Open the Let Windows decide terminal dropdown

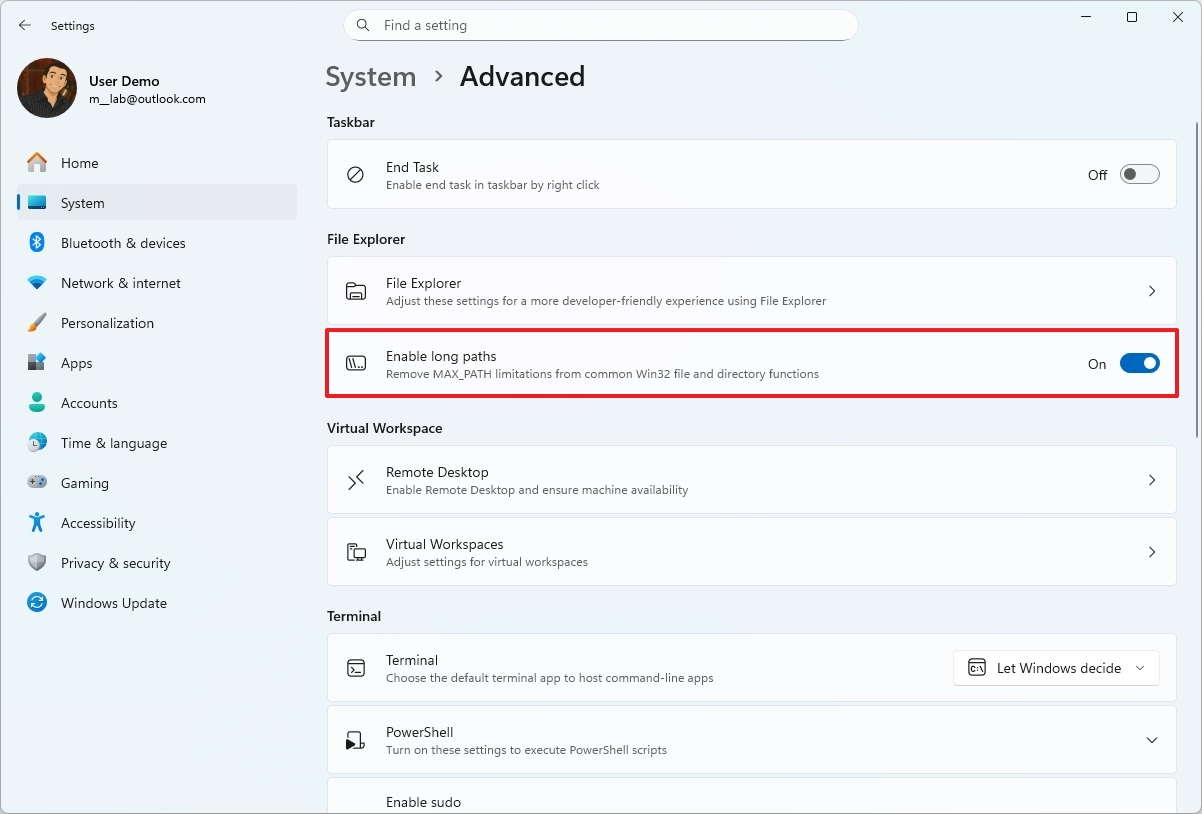(1056, 667)
